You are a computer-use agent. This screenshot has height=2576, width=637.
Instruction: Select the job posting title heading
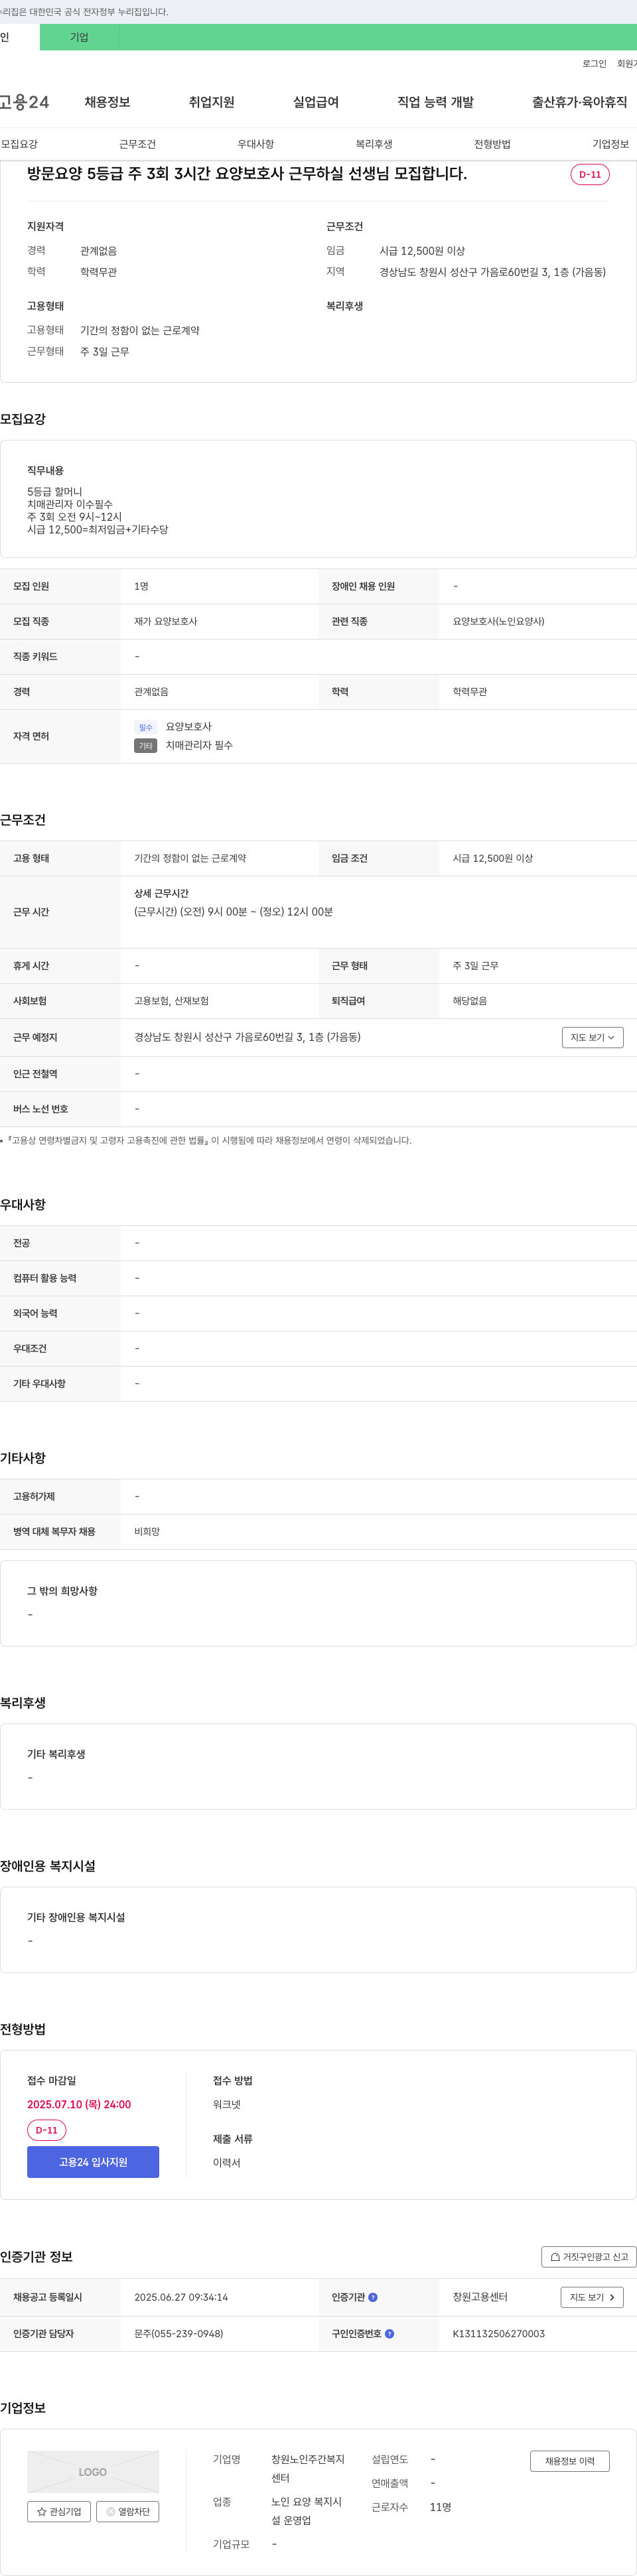247,173
